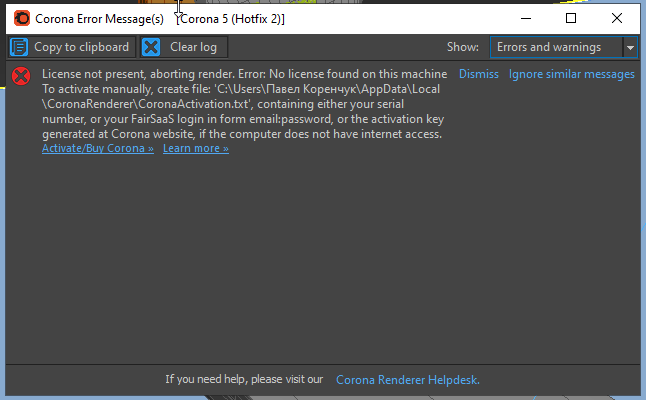Viewport: 646px width, 400px height.
Task: Click the license error message text
Action: [x=240, y=104]
